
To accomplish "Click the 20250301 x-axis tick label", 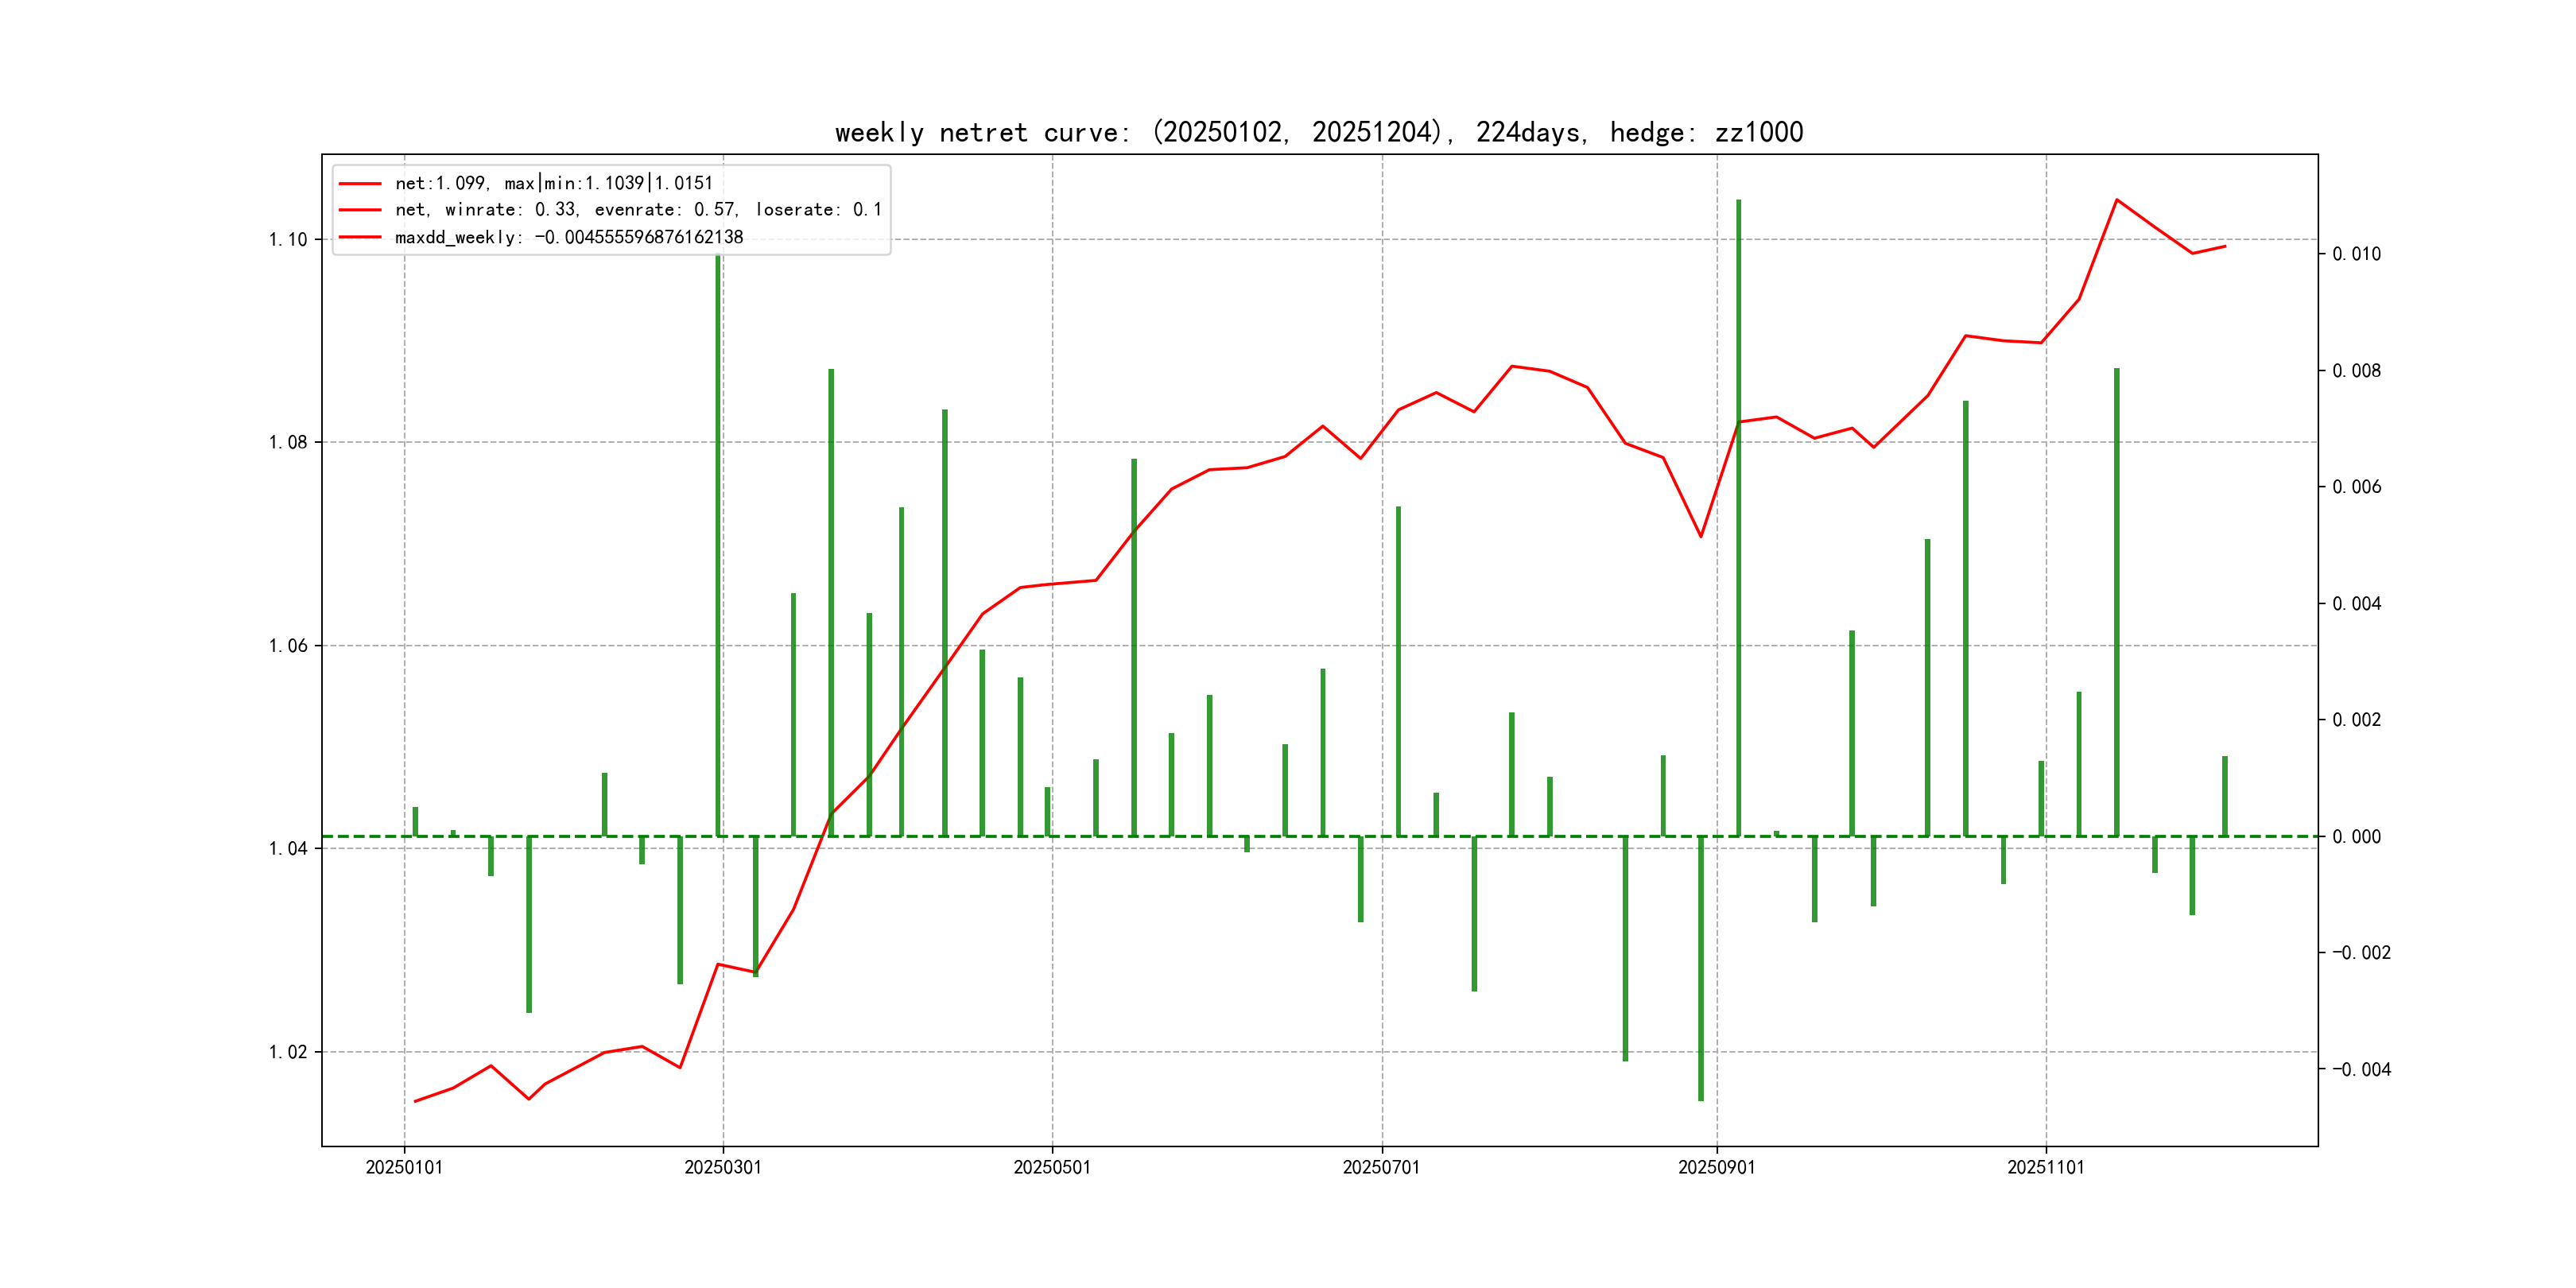I will (722, 1167).
